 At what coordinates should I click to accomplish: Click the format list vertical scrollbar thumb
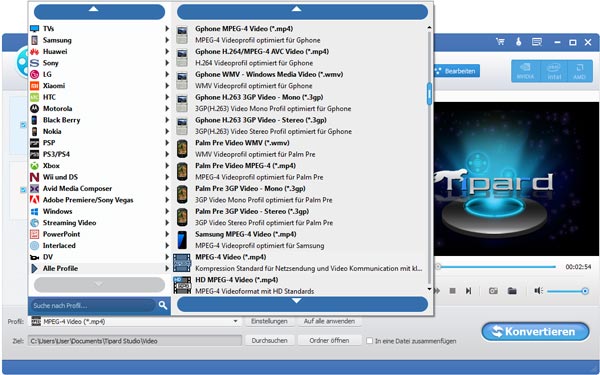click(429, 94)
